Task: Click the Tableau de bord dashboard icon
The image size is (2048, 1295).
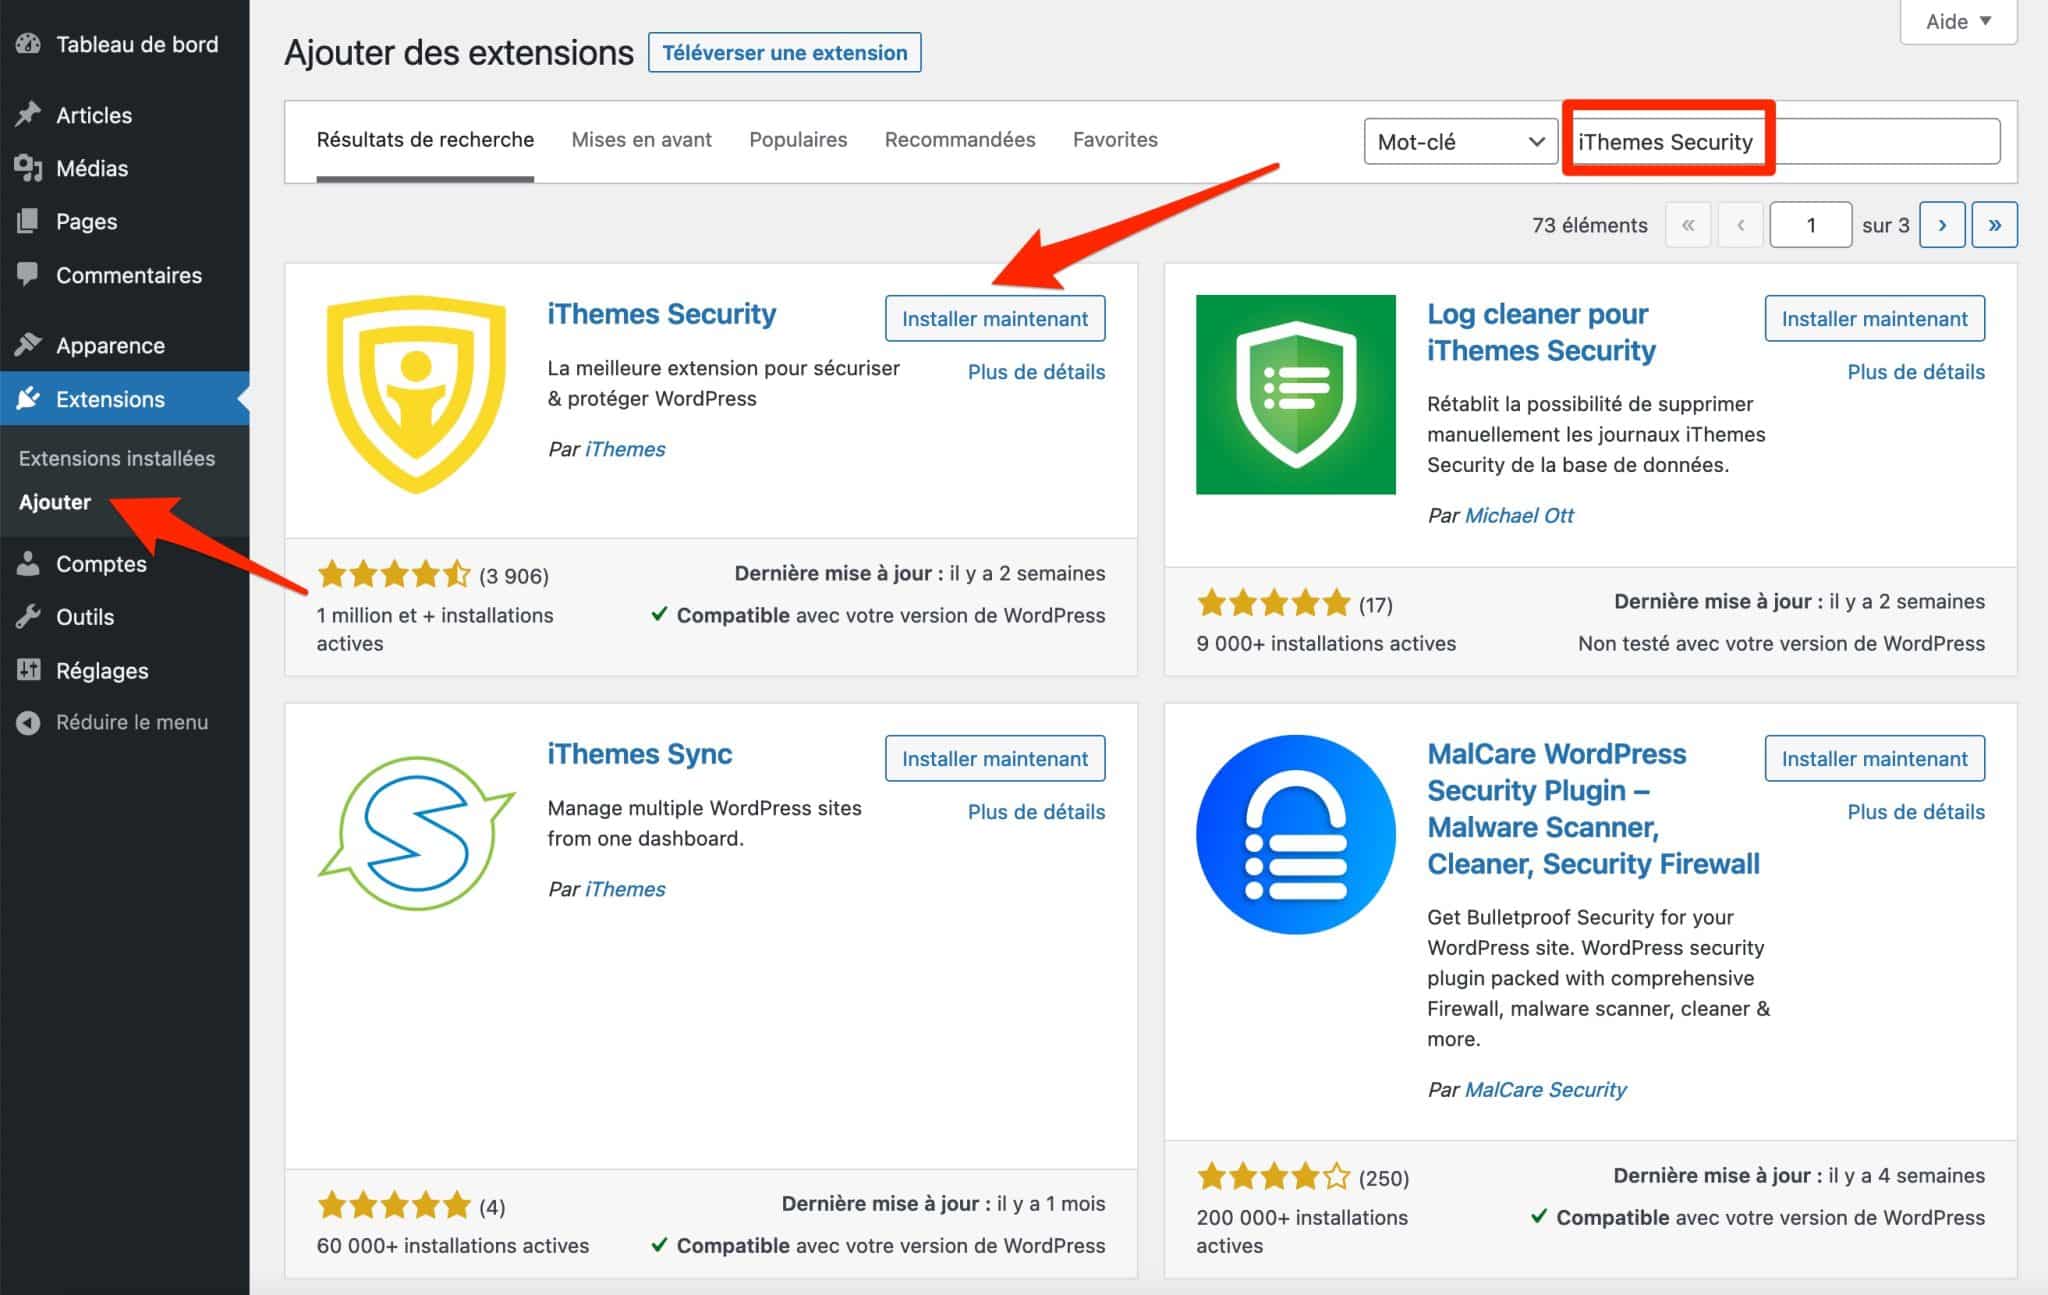Action: click(x=28, y=44)
